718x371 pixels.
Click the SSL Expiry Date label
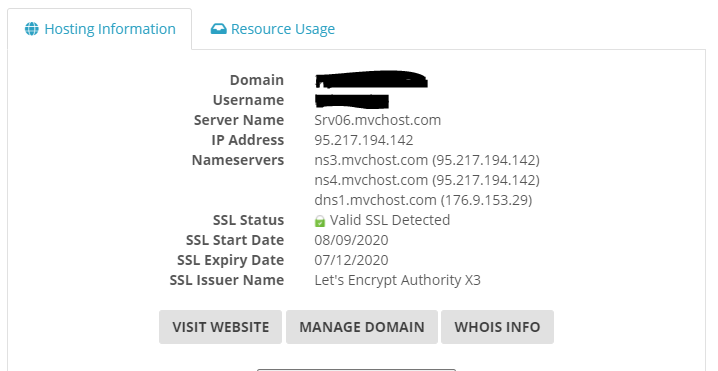pos(230,260)
